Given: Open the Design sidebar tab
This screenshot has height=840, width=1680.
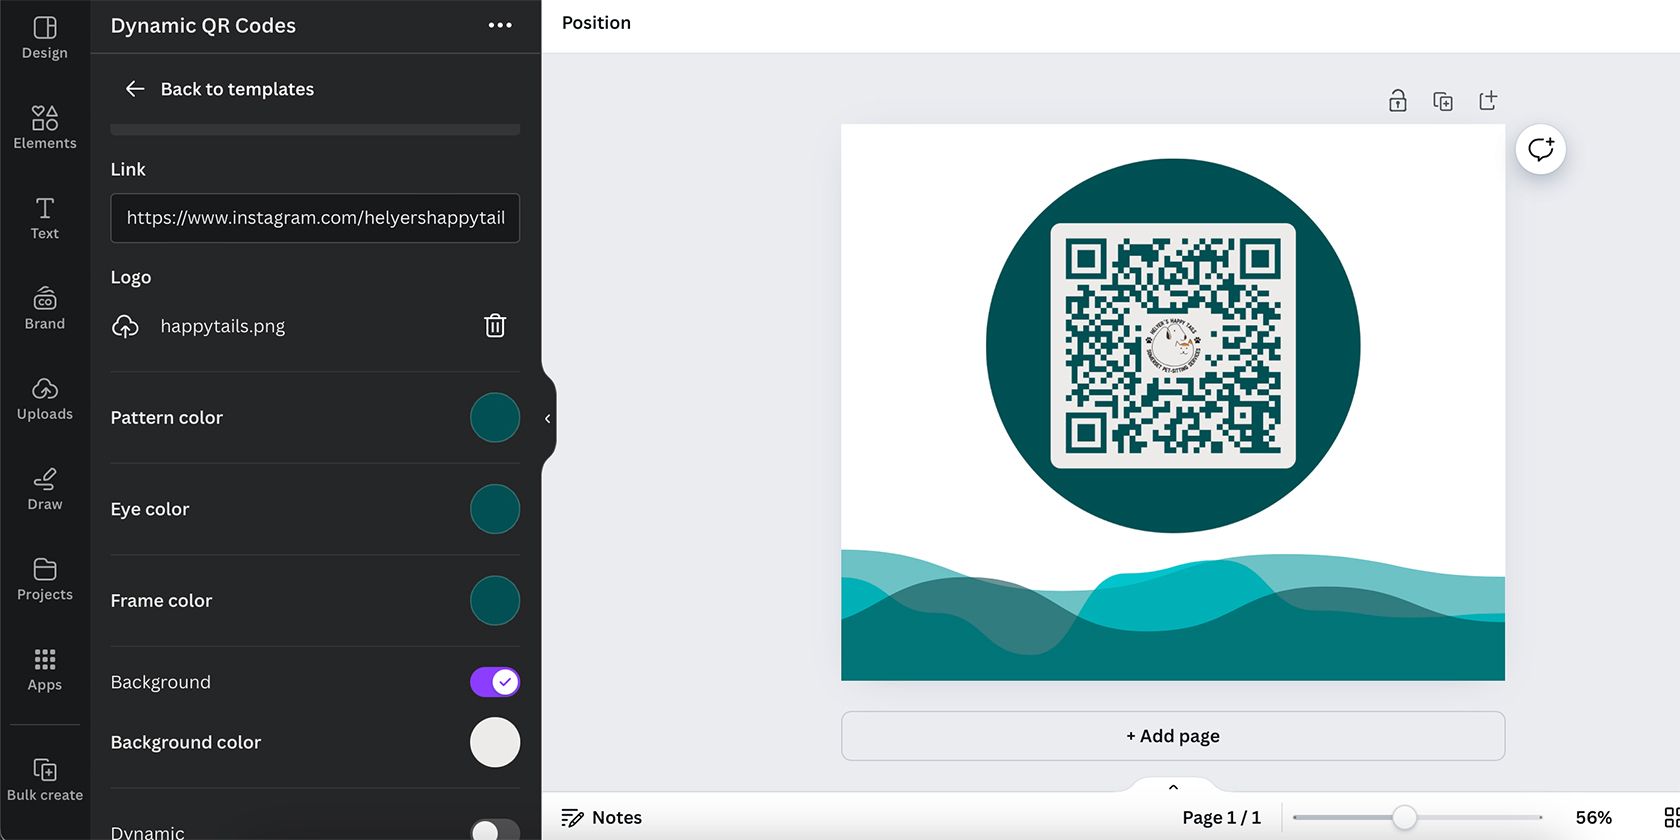Looking at the screenshot, I should (45, 38).
